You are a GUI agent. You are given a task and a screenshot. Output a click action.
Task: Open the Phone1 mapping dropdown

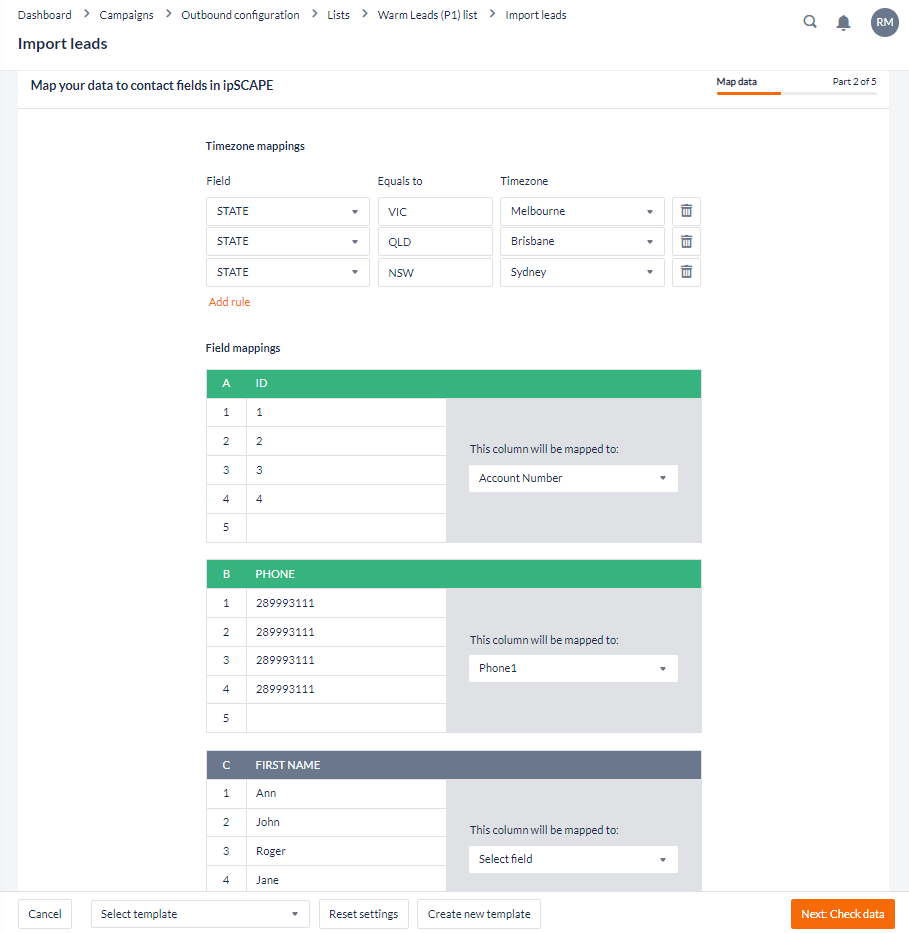click(573, 668)
